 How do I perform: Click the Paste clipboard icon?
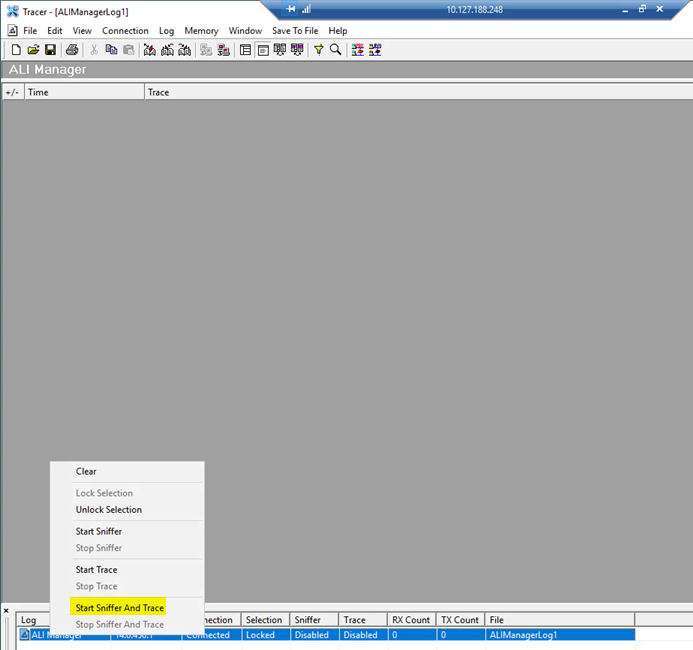tap(129, 50)
